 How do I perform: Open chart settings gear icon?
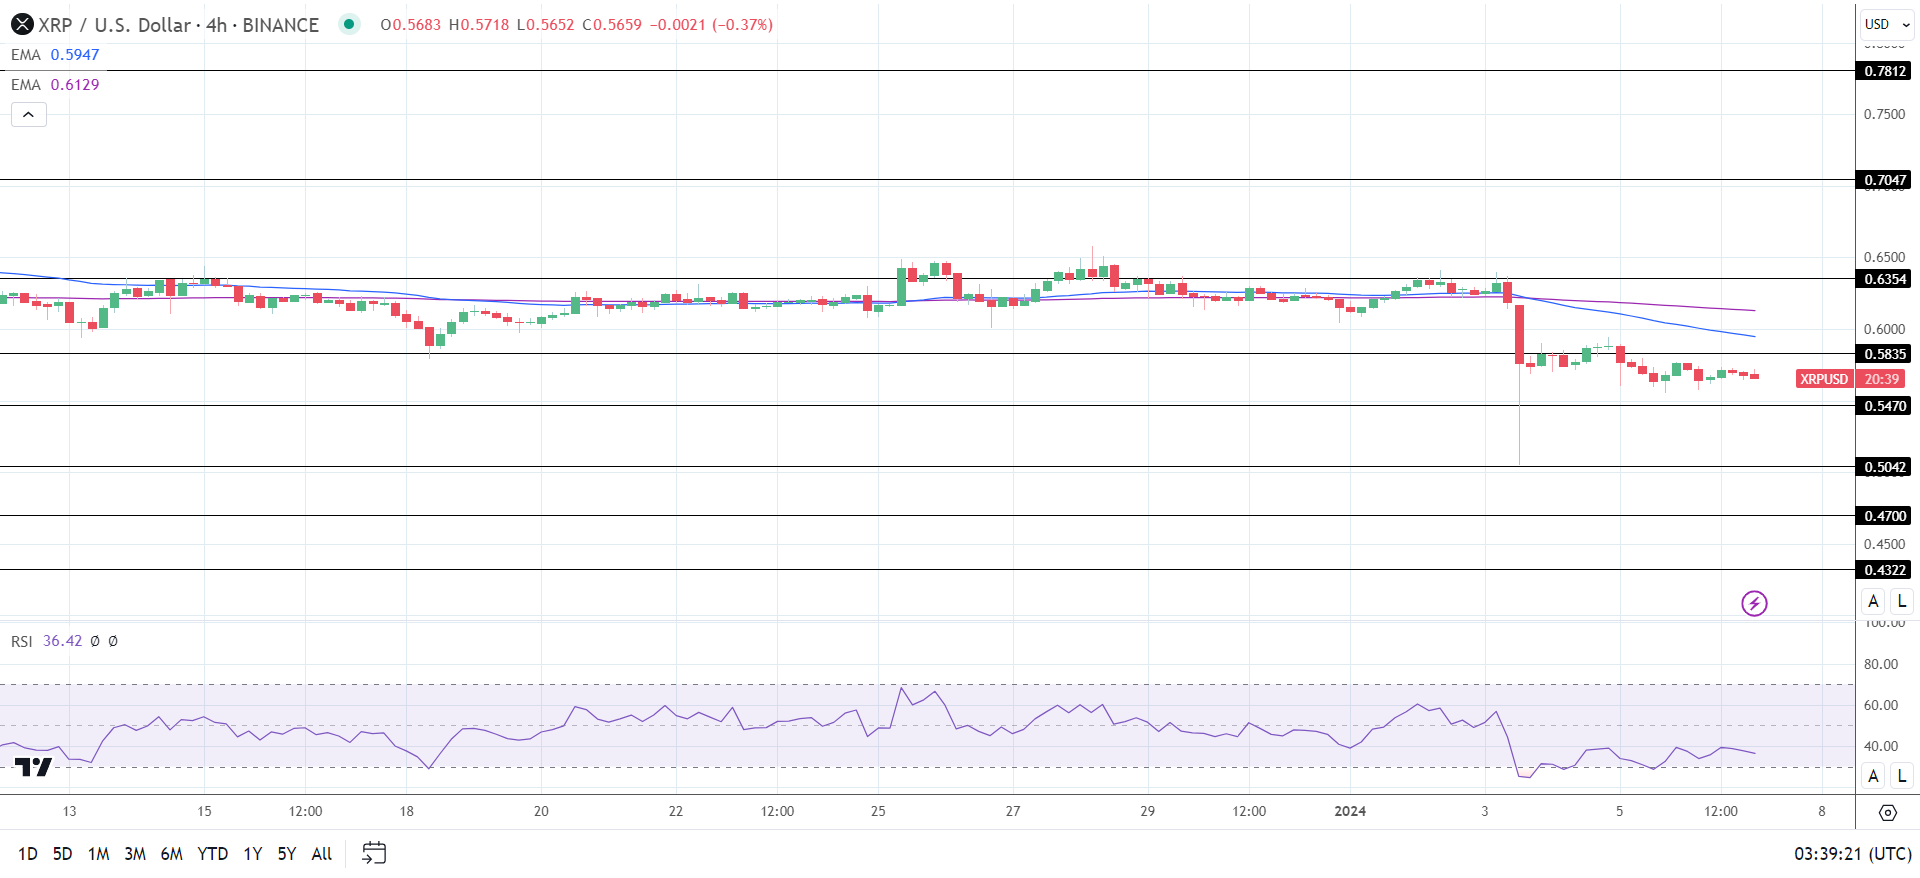pos(1887,812)
